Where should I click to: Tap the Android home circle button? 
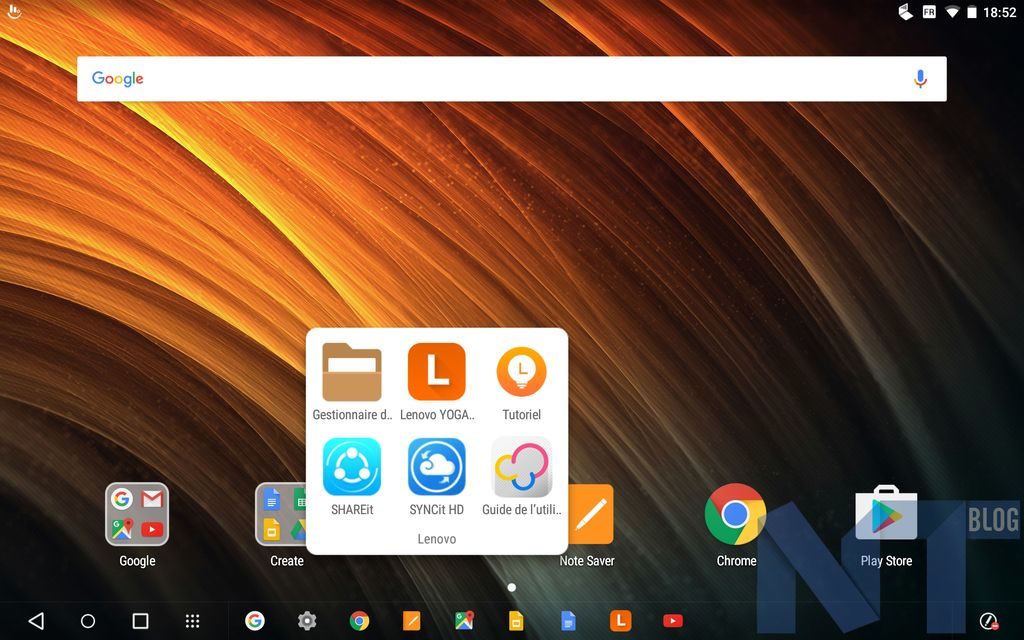click(88, 621)
